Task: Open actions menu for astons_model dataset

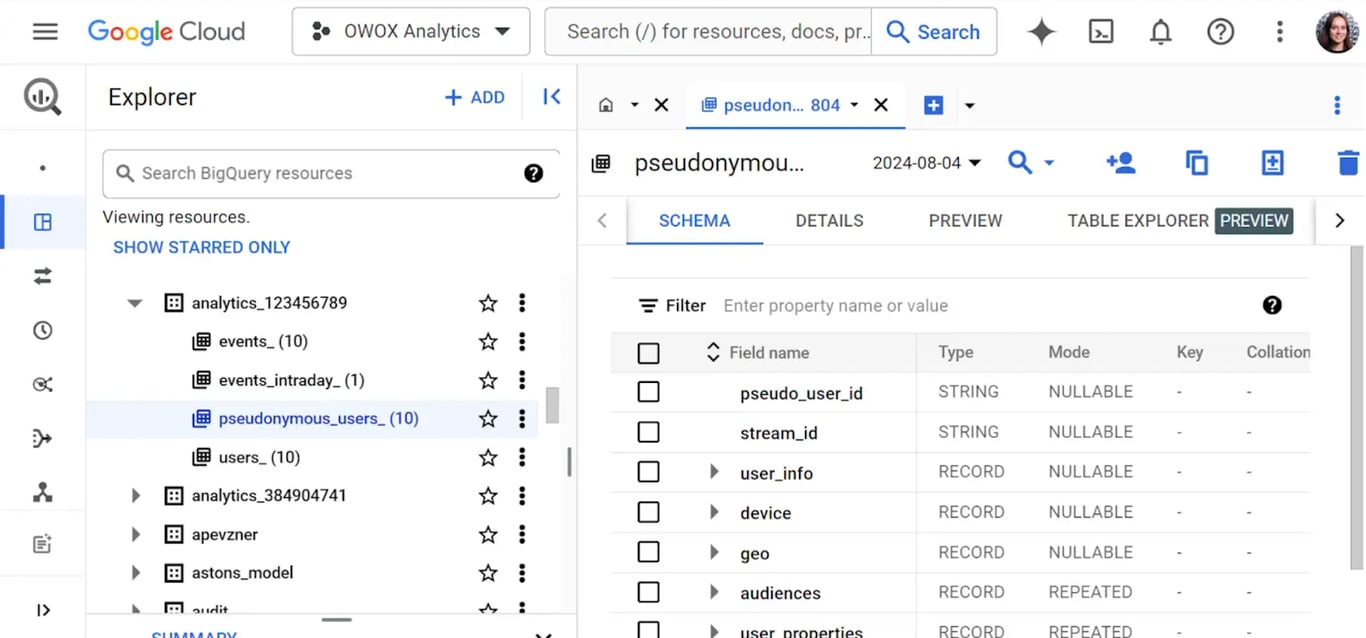Action: pos(522,573)
